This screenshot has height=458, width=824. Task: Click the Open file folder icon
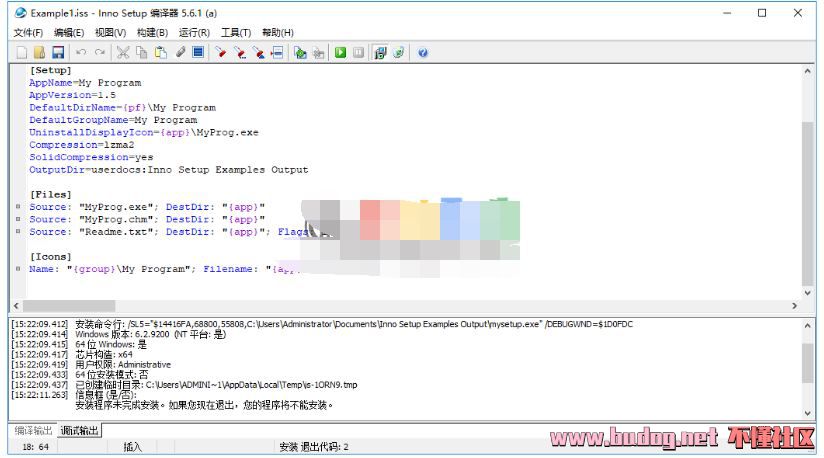40,52
